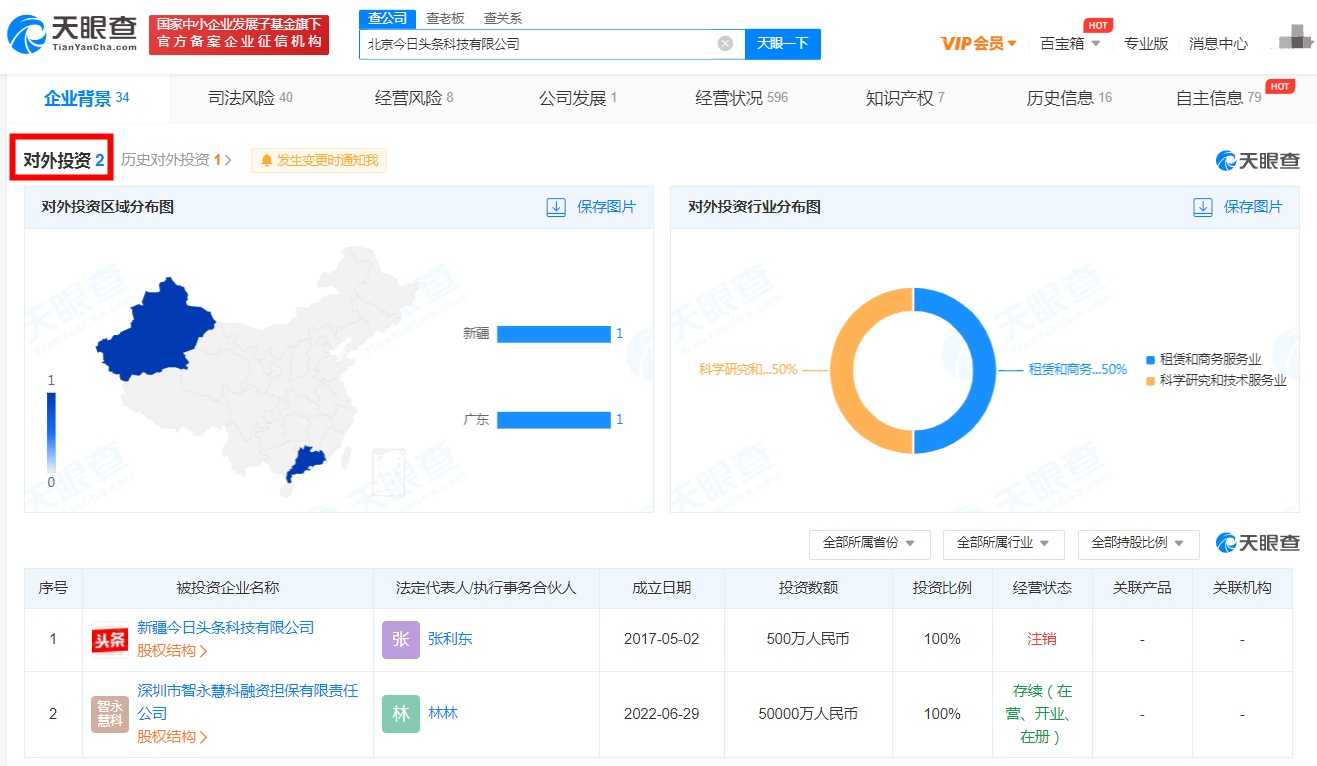Click the 2022-06-29 date cell
Viewport: 1317px width, 766px height.
[x=661, y=714]
